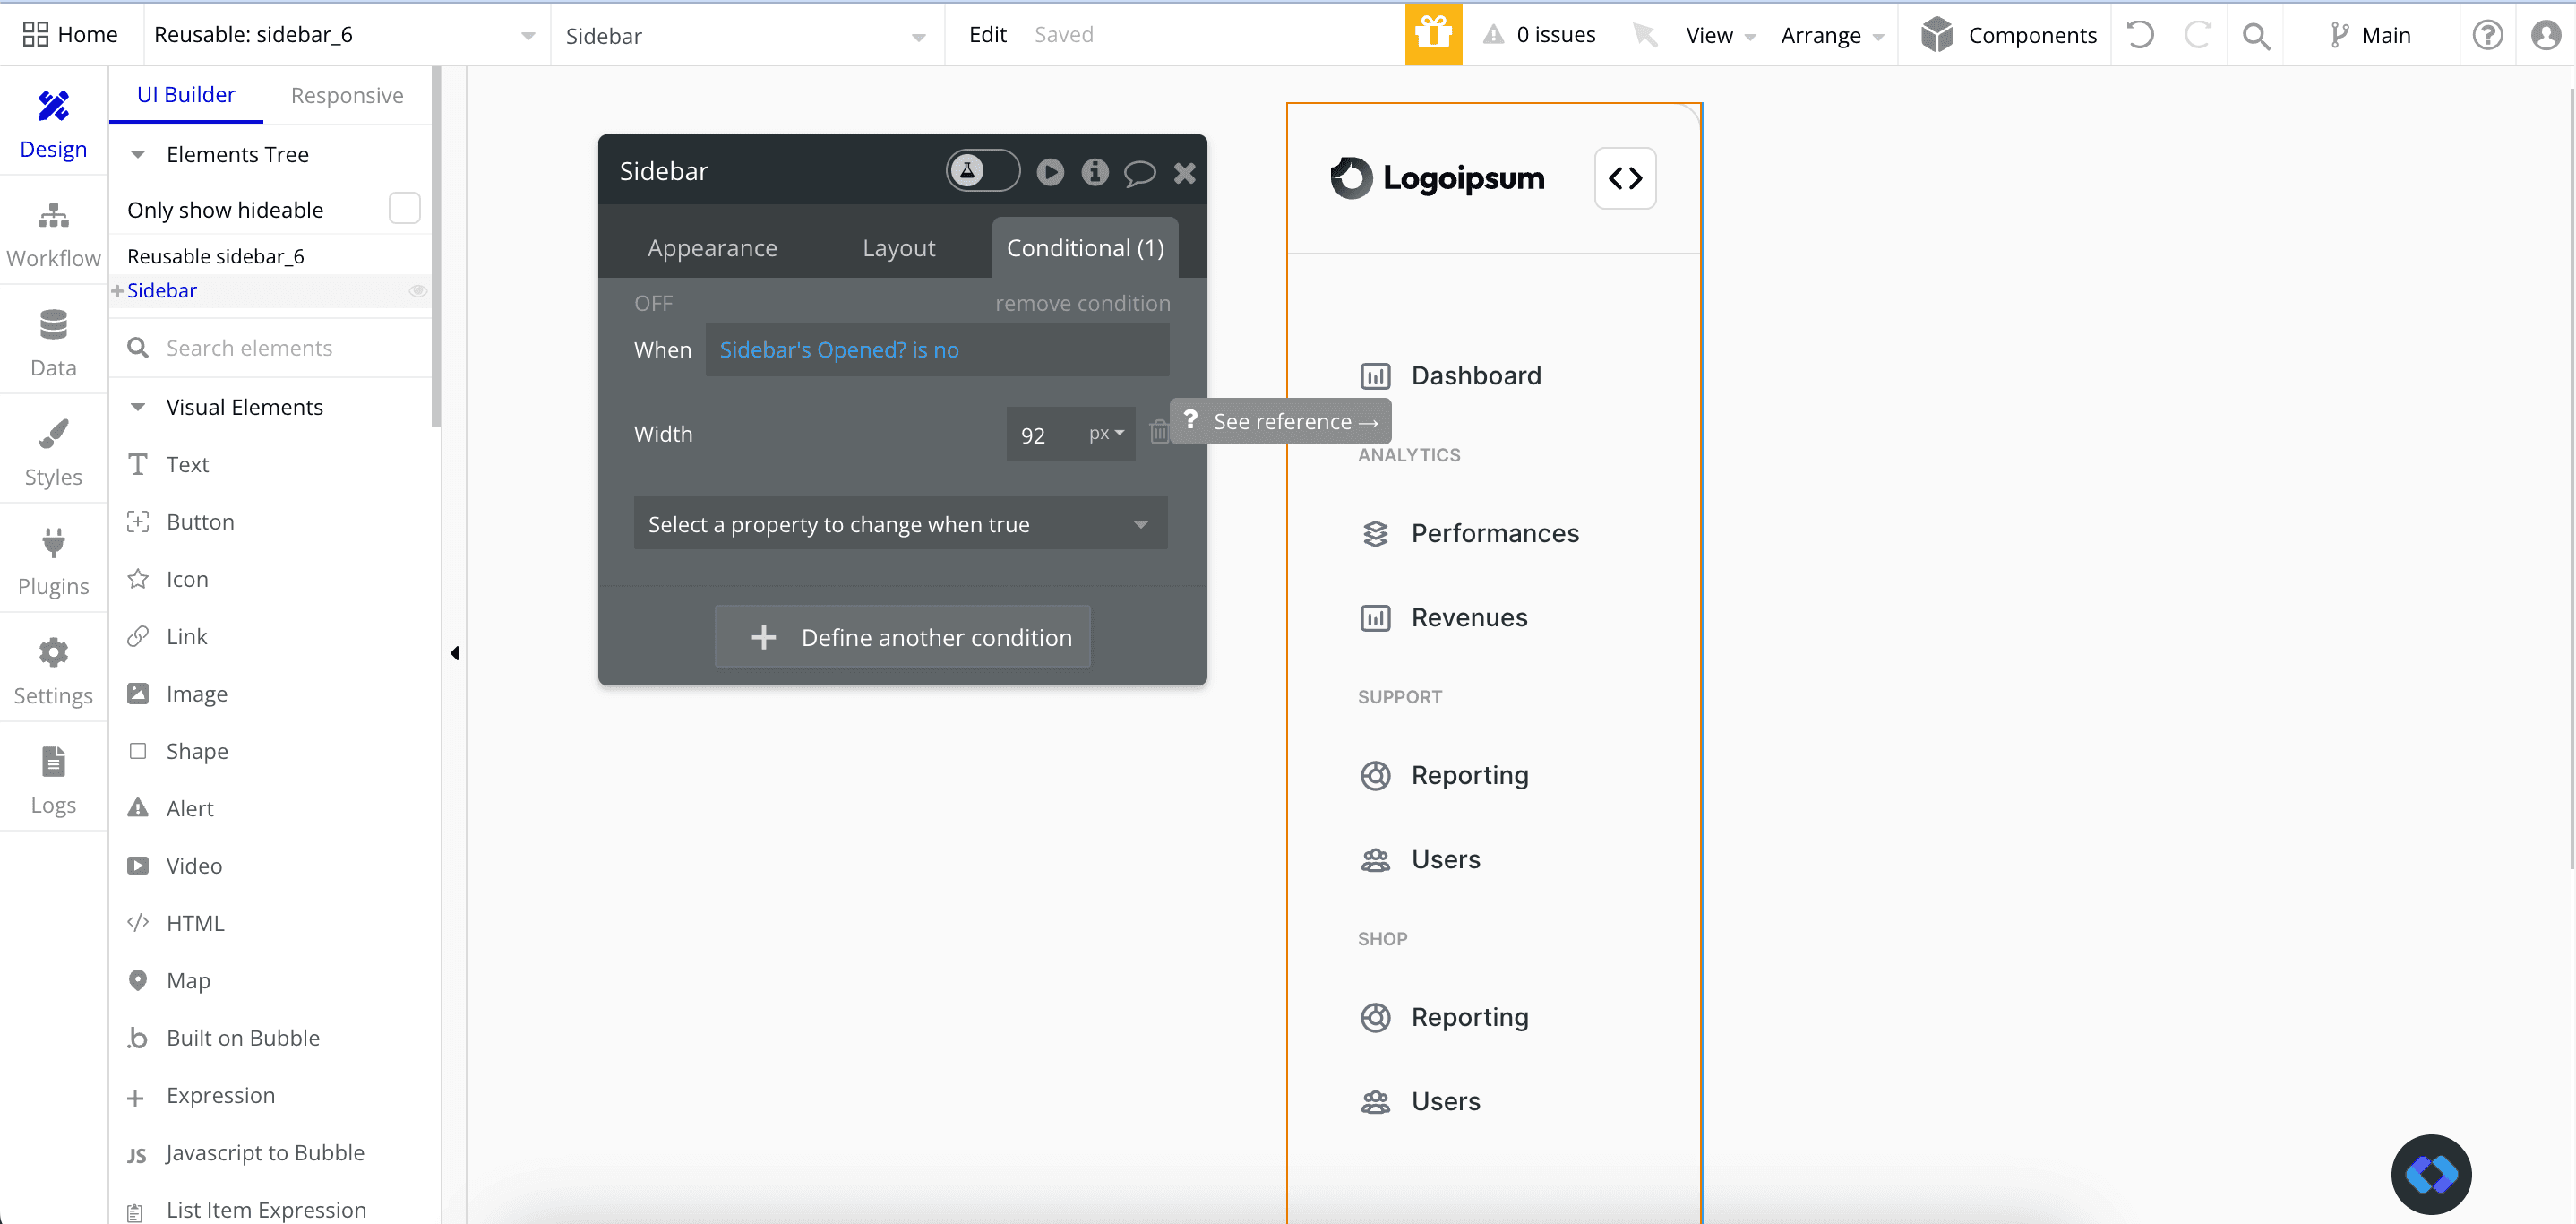This screenshot has width=2576, height=1224.
Task: Click the gift box icon
Action: [x=1432, y=34]
